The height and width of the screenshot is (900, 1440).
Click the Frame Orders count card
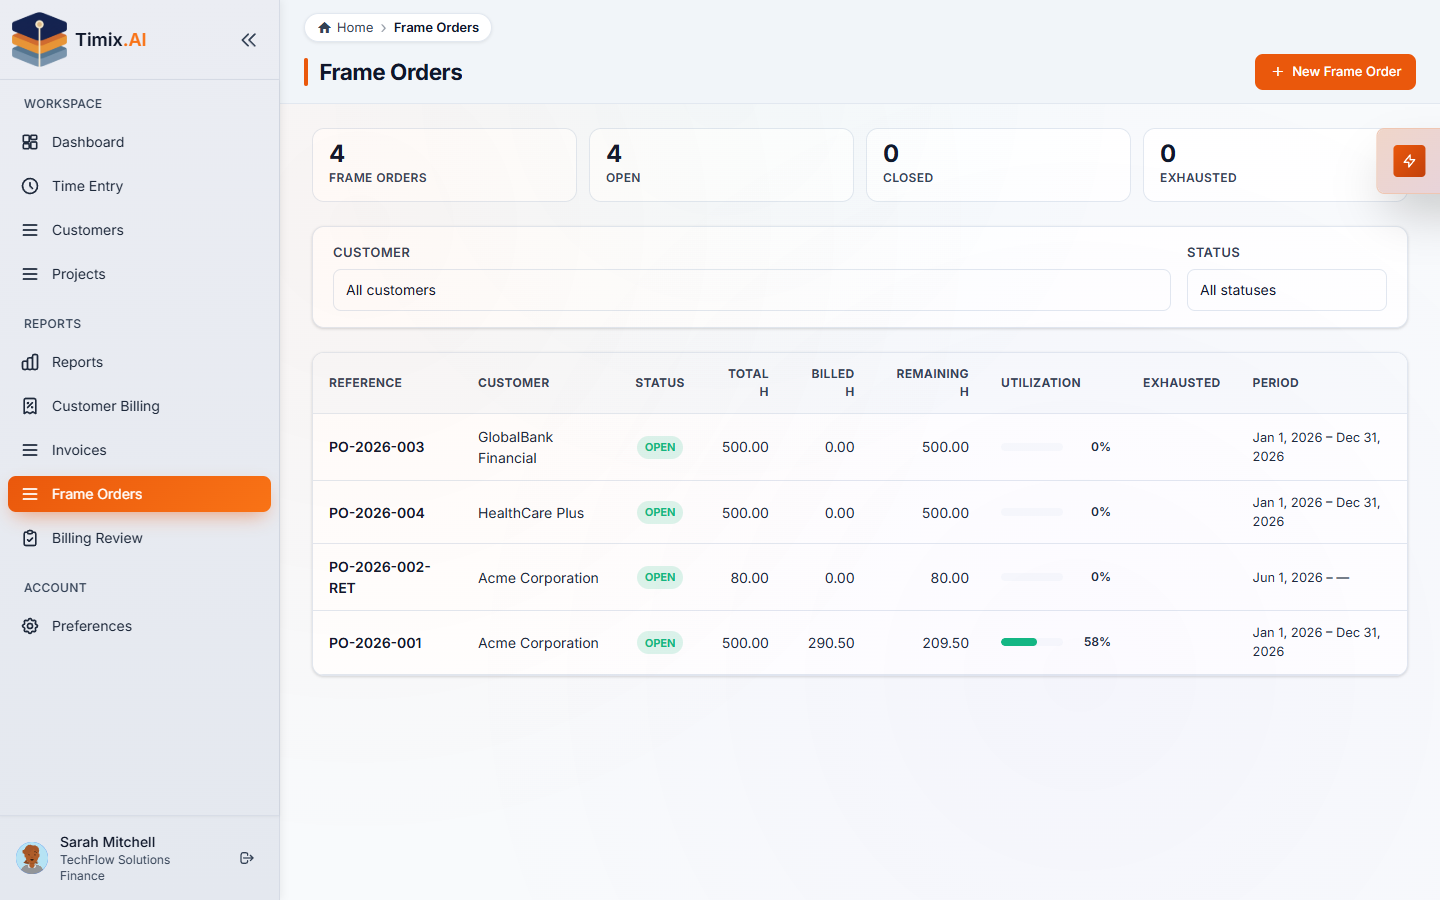(x=444, y=165)
